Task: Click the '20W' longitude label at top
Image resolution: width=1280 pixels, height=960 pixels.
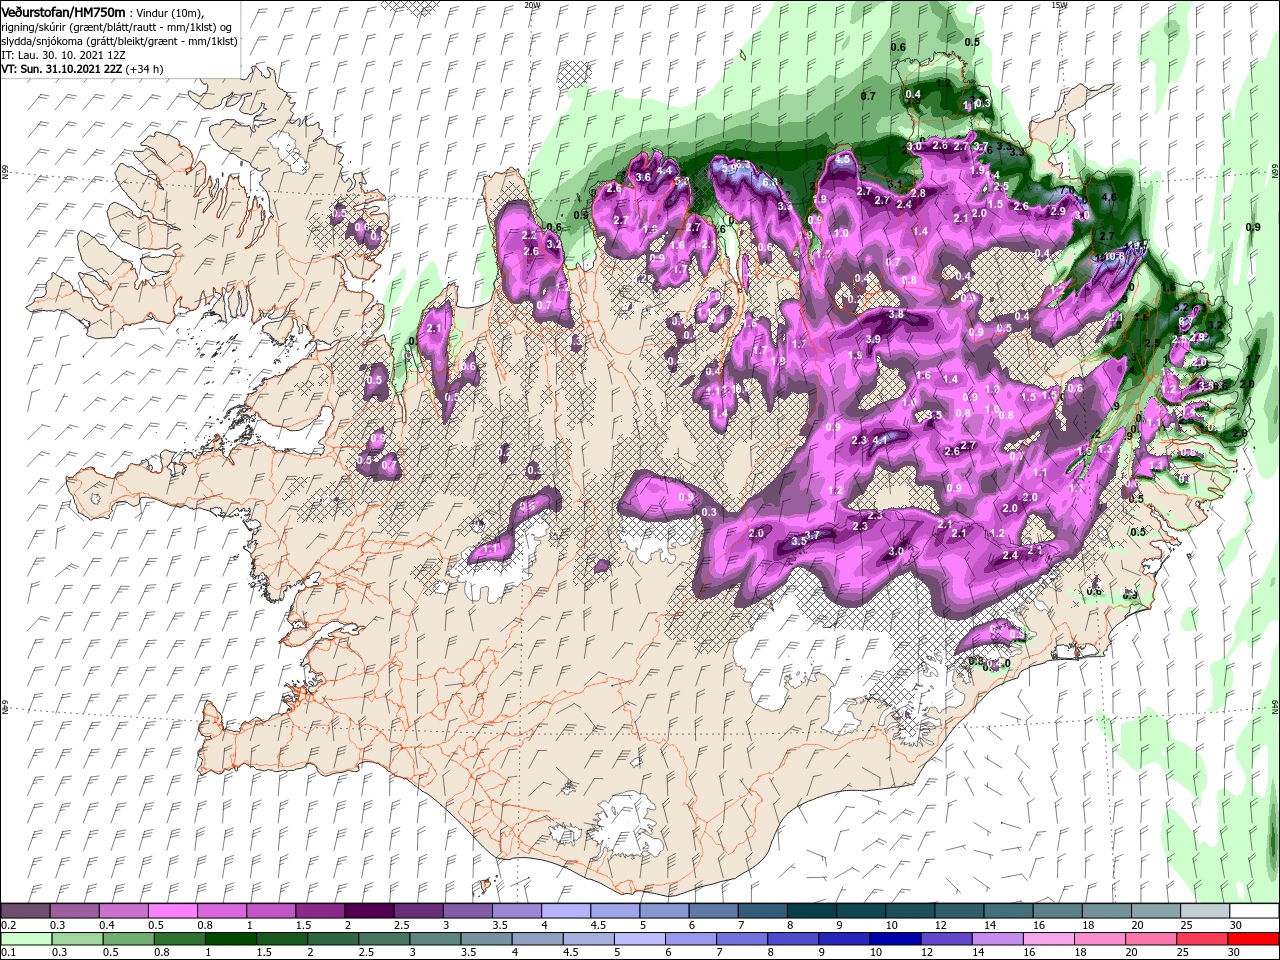Action: click(532, 5)
